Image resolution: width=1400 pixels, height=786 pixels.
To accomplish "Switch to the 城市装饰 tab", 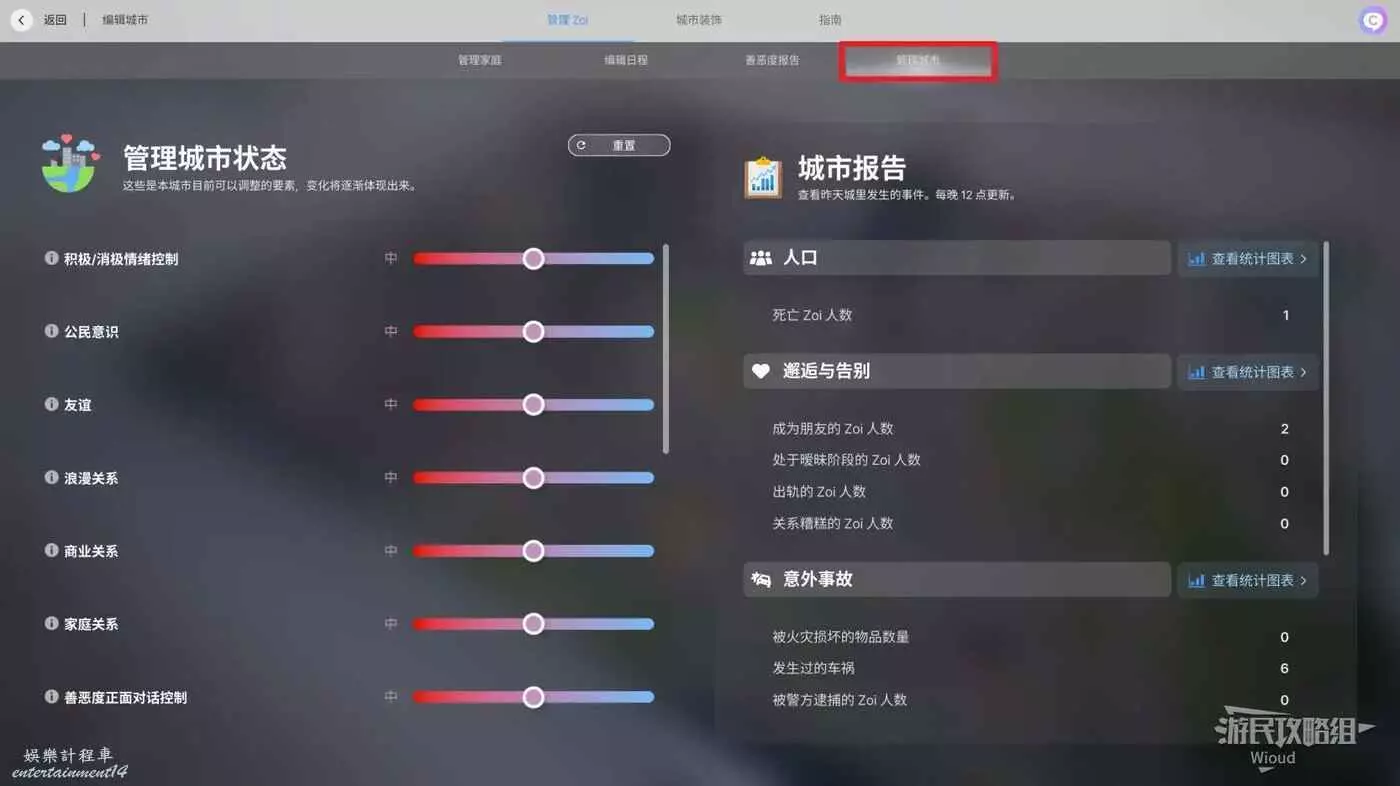I will pyautogui.click(x=698, y=20).
